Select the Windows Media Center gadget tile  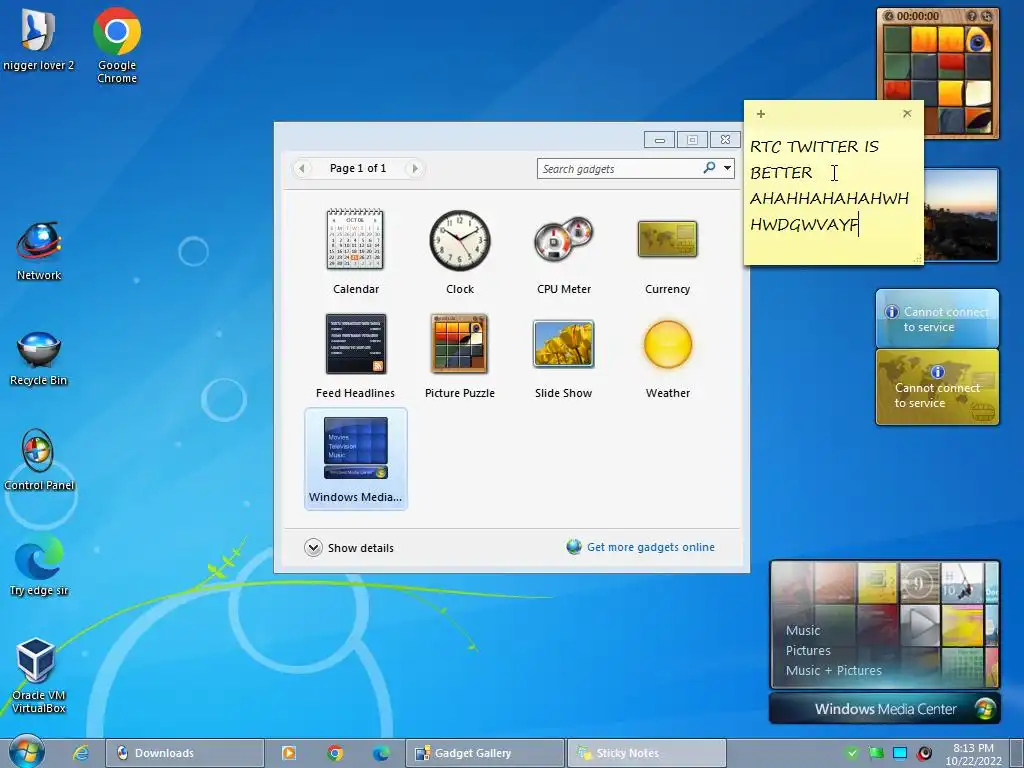pos(356,459)
